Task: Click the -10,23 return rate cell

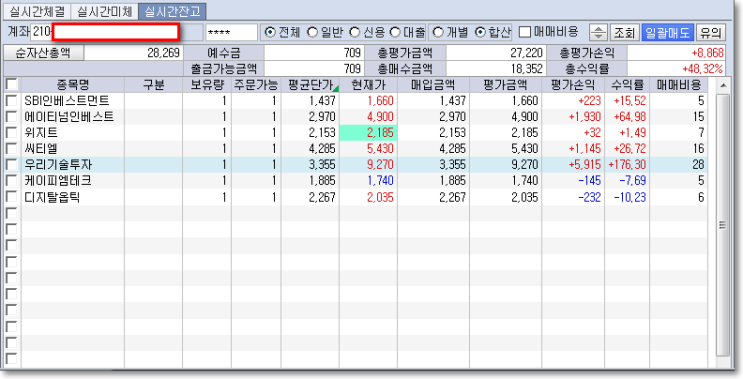Action: click(627, 197)
